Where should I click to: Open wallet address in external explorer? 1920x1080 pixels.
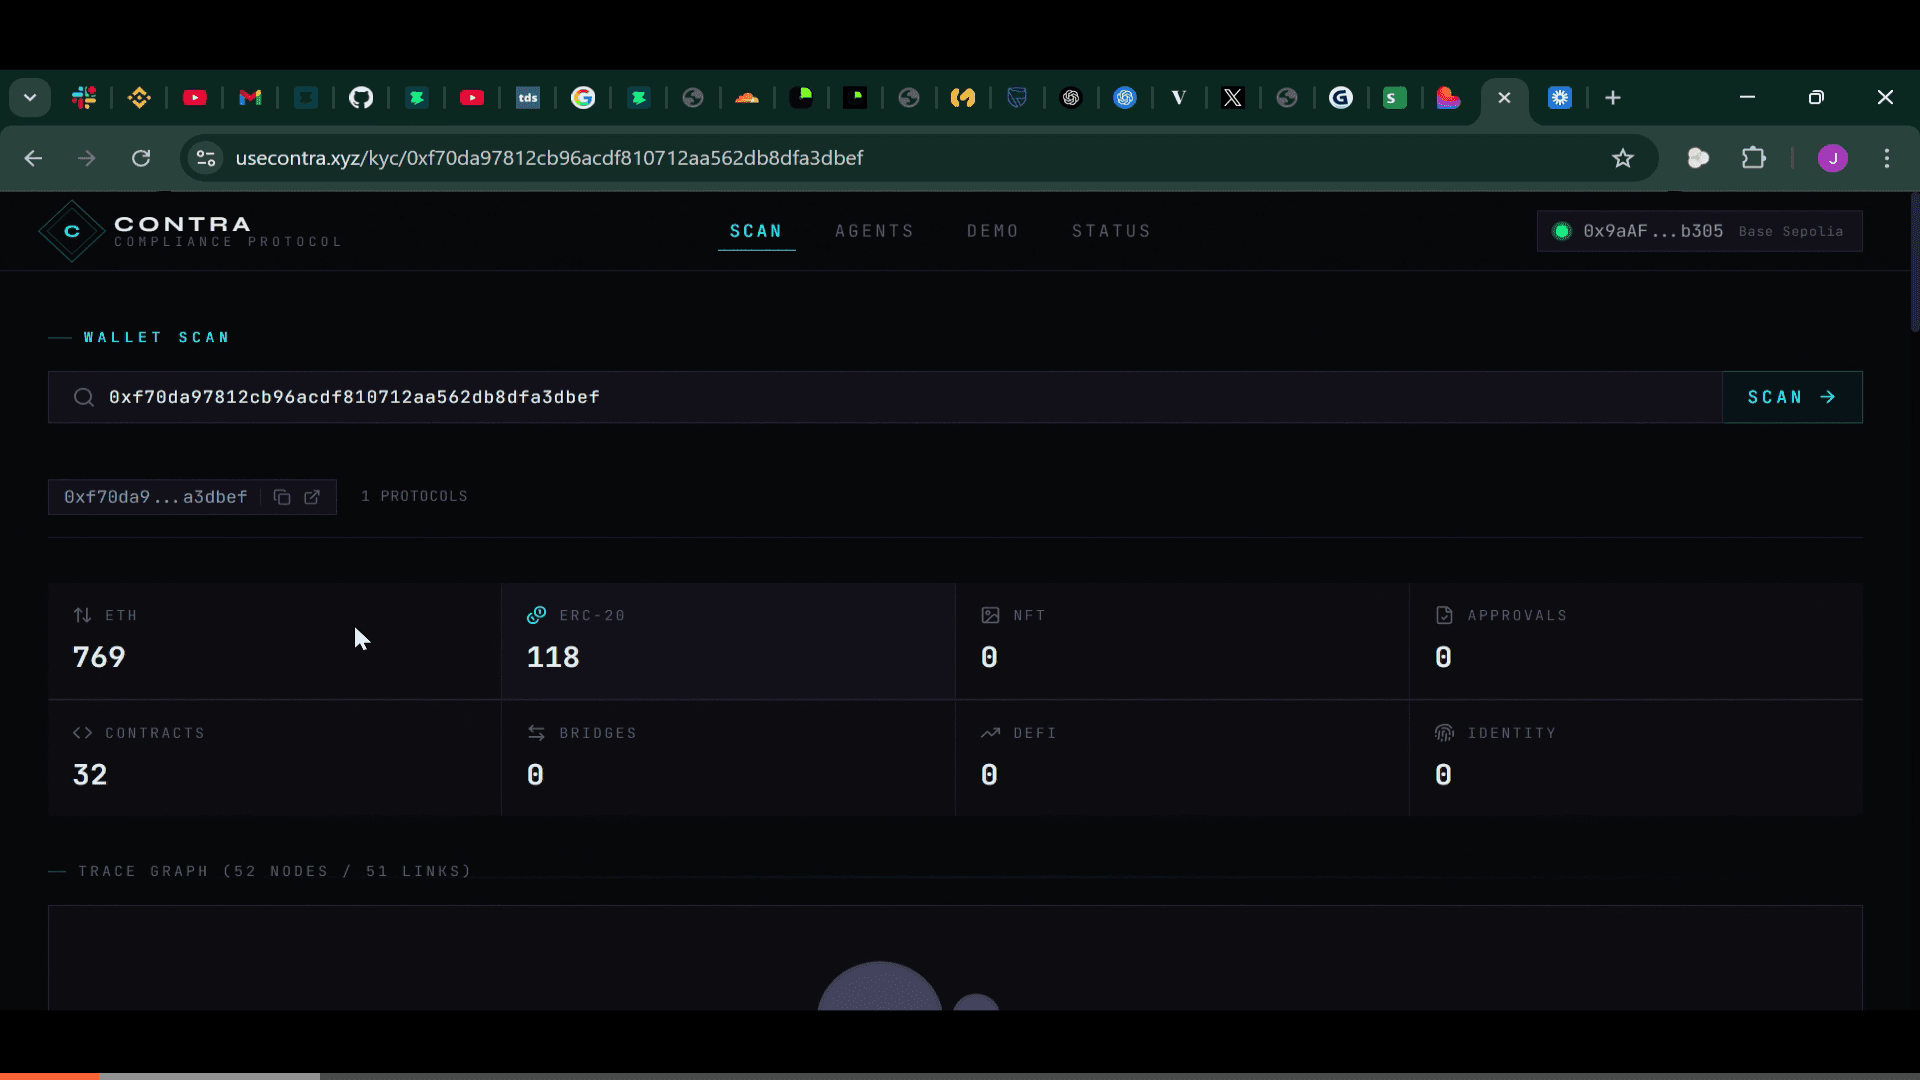(x=312, y=497)
